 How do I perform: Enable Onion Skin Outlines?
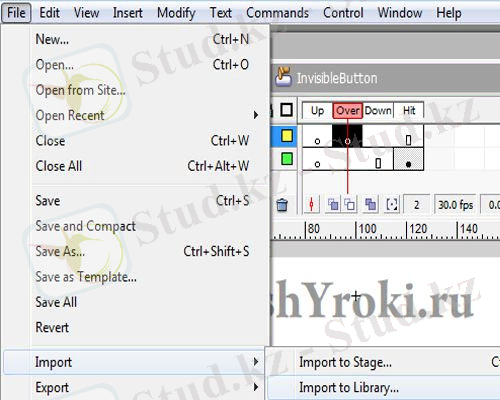coord(350,204)
